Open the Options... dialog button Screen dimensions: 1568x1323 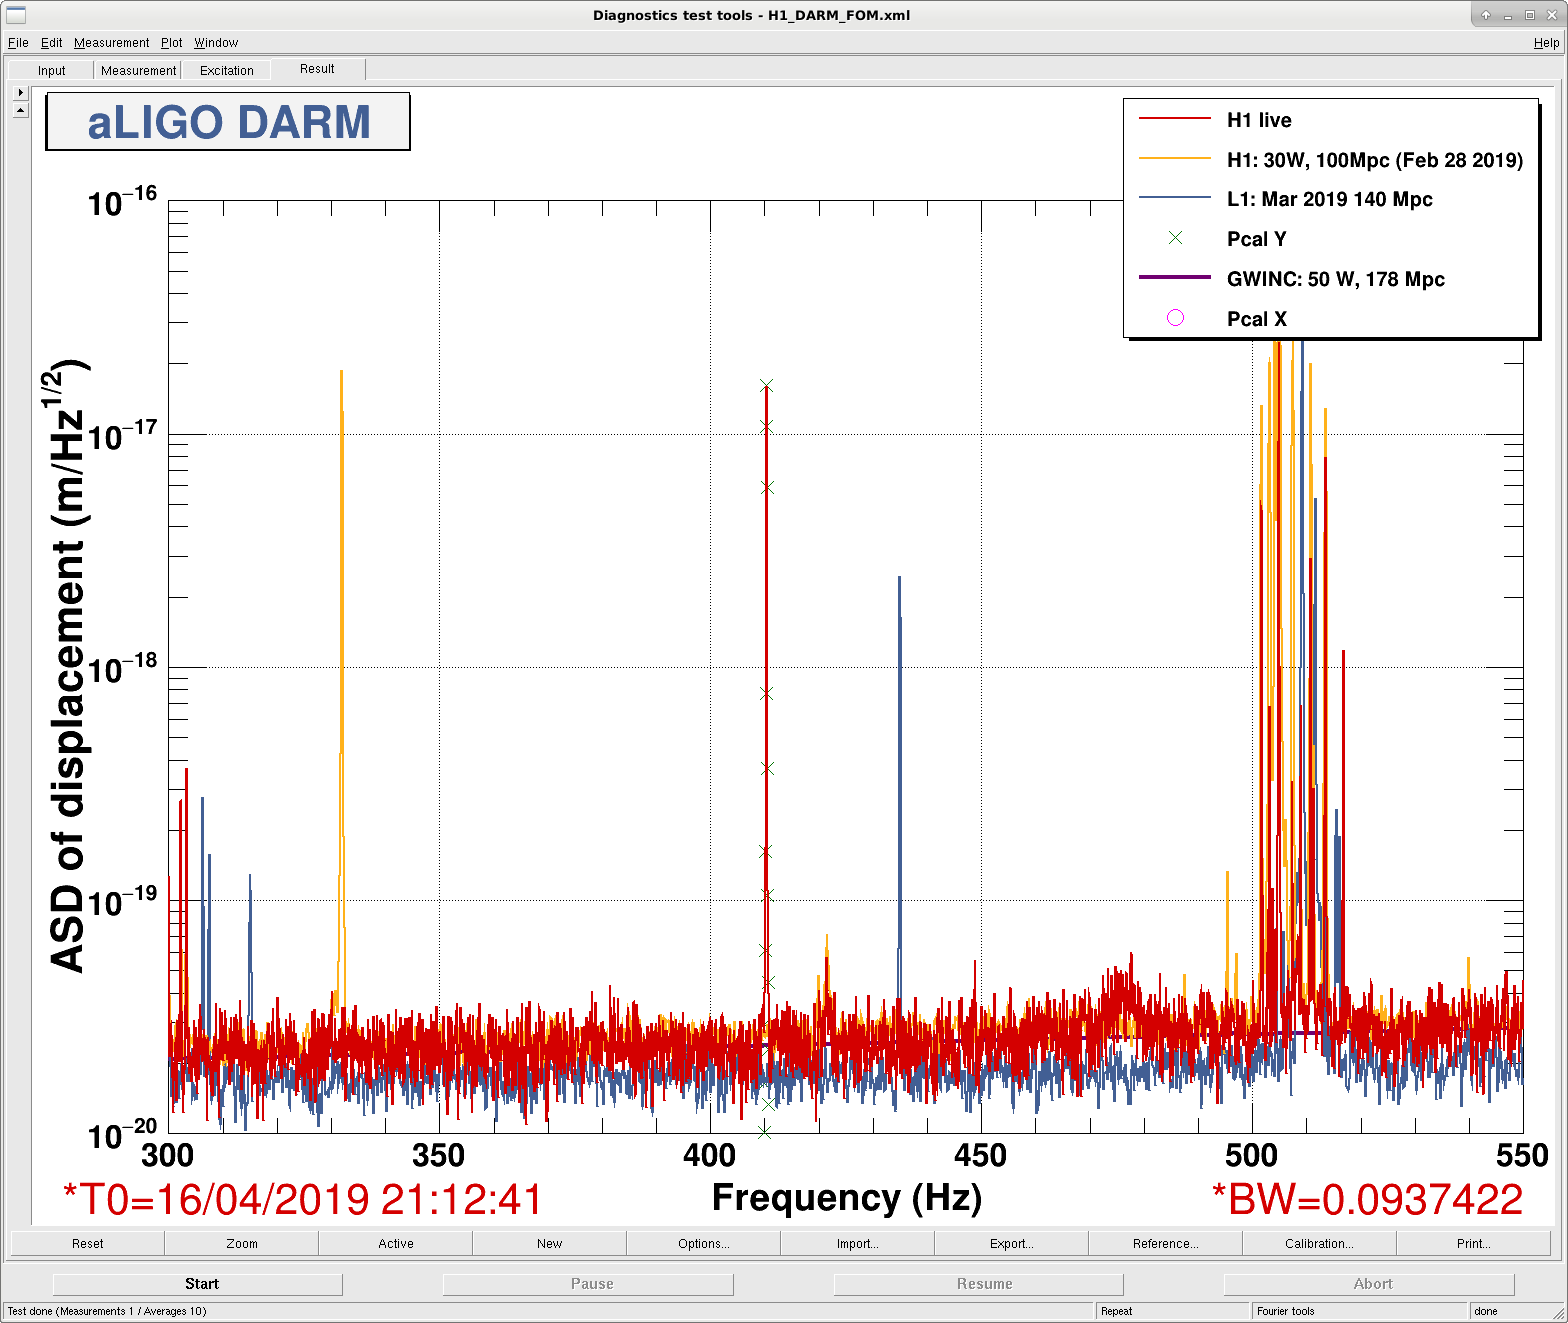click(x=704, y=1243)
